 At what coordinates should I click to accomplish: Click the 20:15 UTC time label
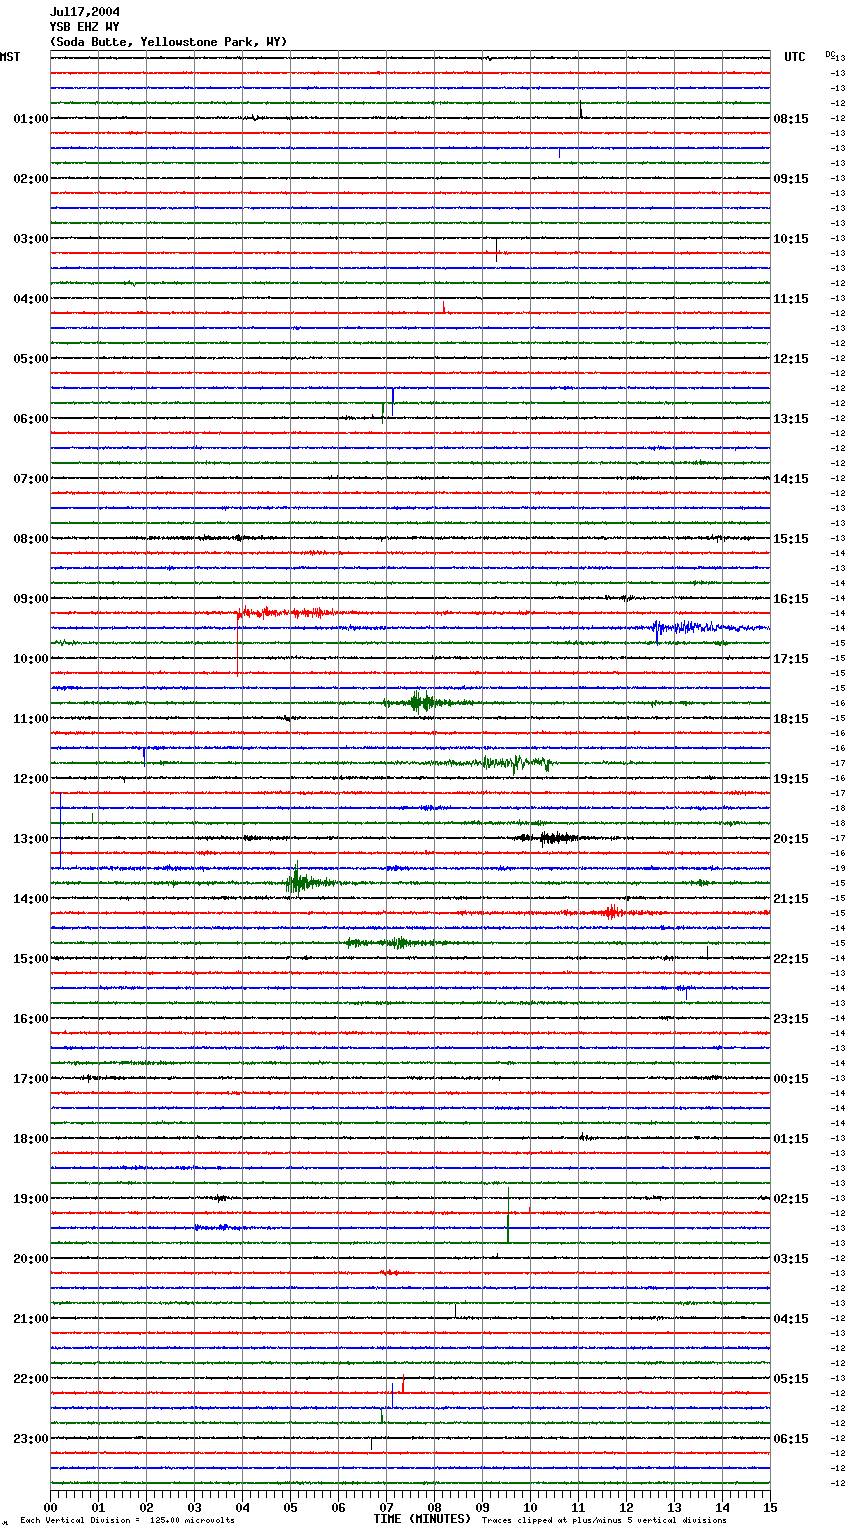click(x=791, y=839)
